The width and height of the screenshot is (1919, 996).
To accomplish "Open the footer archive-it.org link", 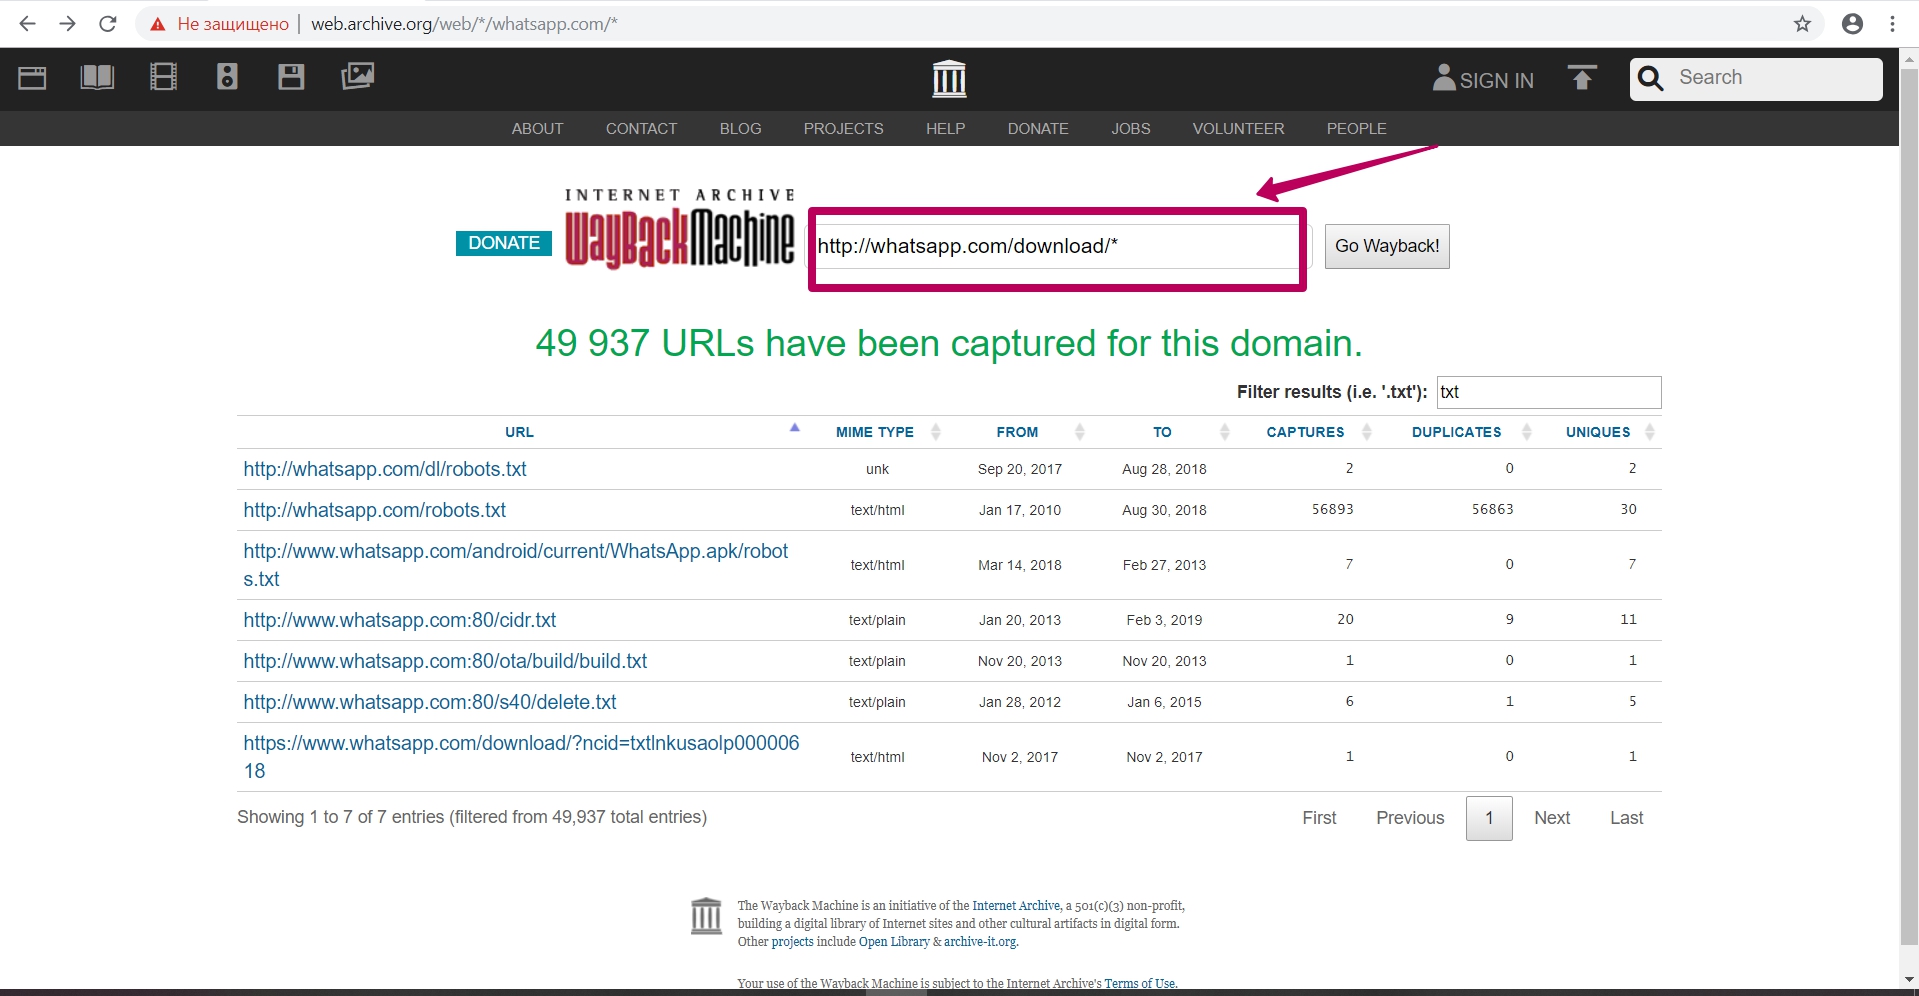I will [x=980, y=942].
